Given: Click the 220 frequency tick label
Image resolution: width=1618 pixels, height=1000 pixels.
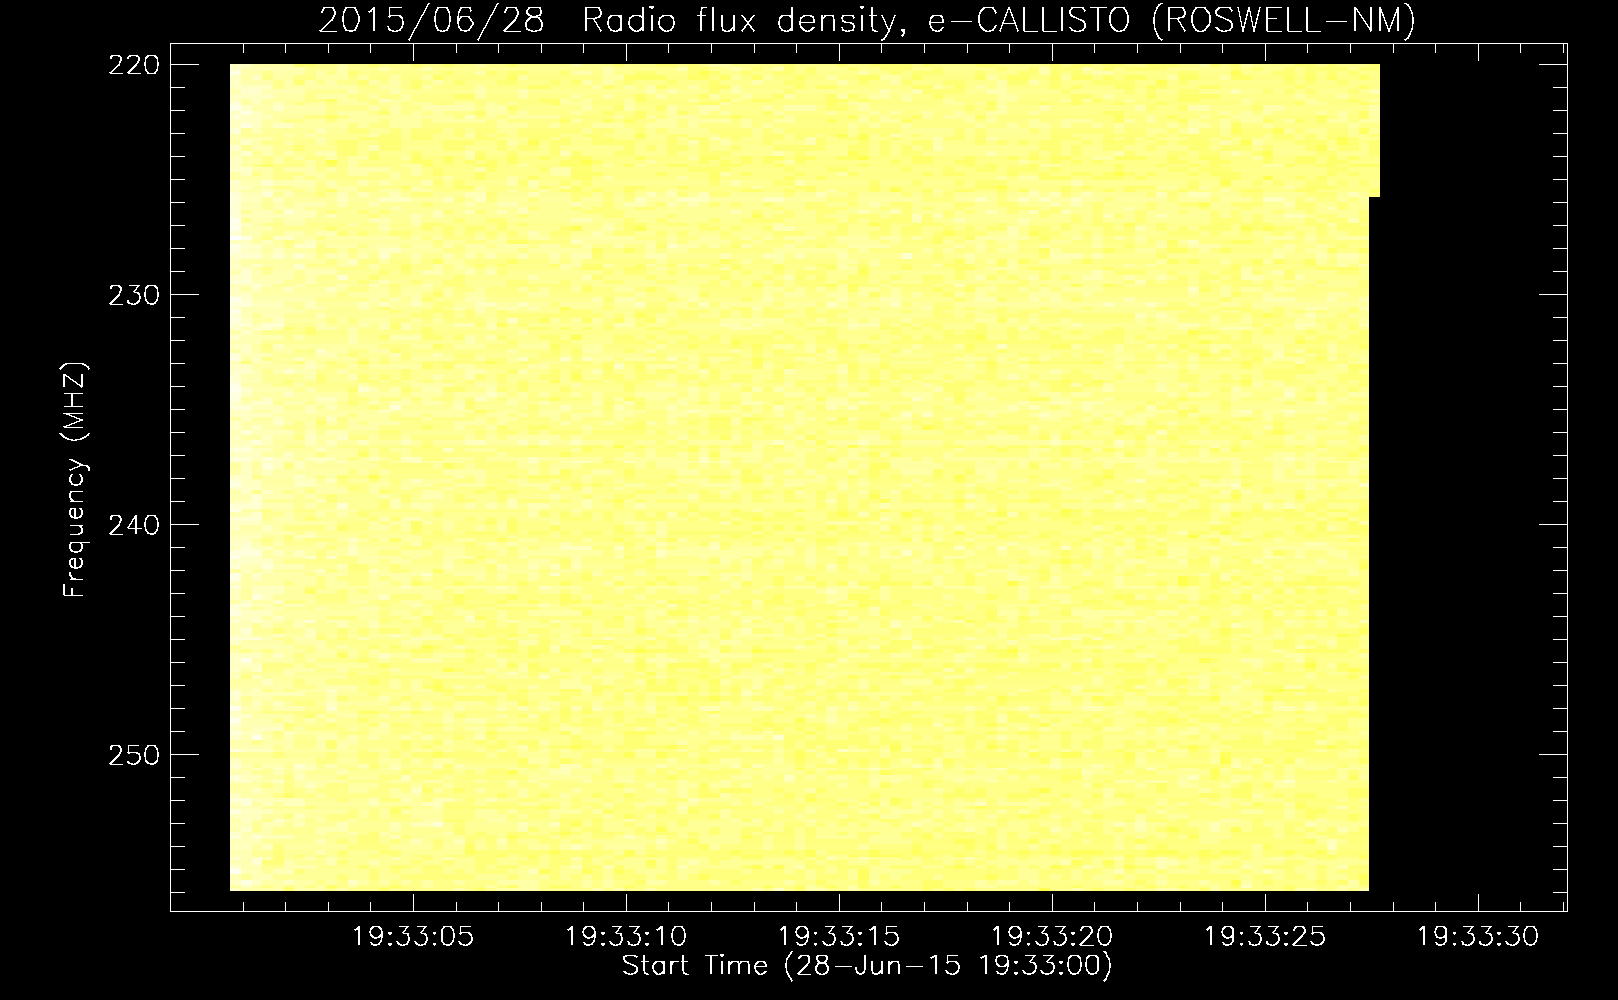Looking at the screenshot, I should pyautogui.click(x=133, y=65).
